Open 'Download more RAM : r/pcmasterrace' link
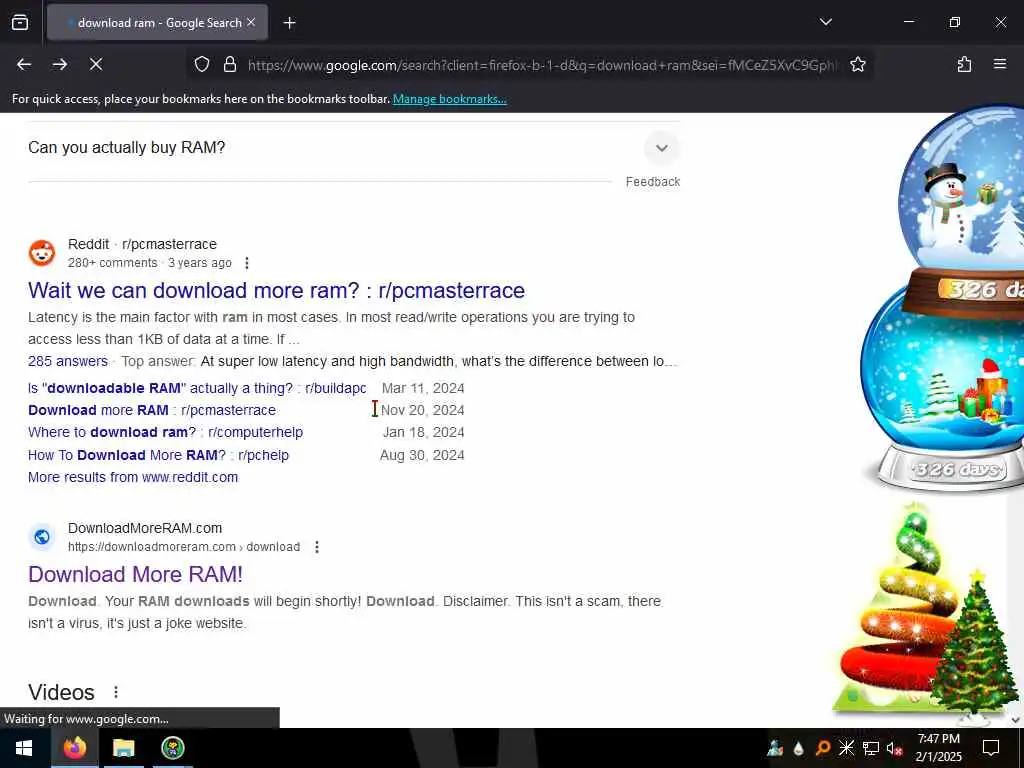This screenshot has width=1024, height=768. tap(152, 410)
